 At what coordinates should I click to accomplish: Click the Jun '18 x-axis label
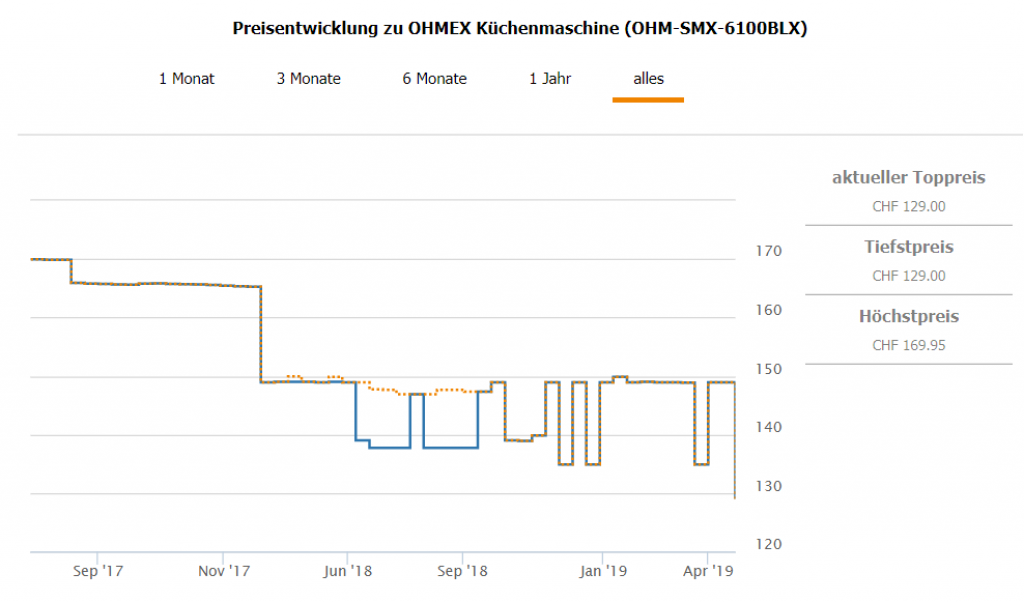[x=348, y=571]
